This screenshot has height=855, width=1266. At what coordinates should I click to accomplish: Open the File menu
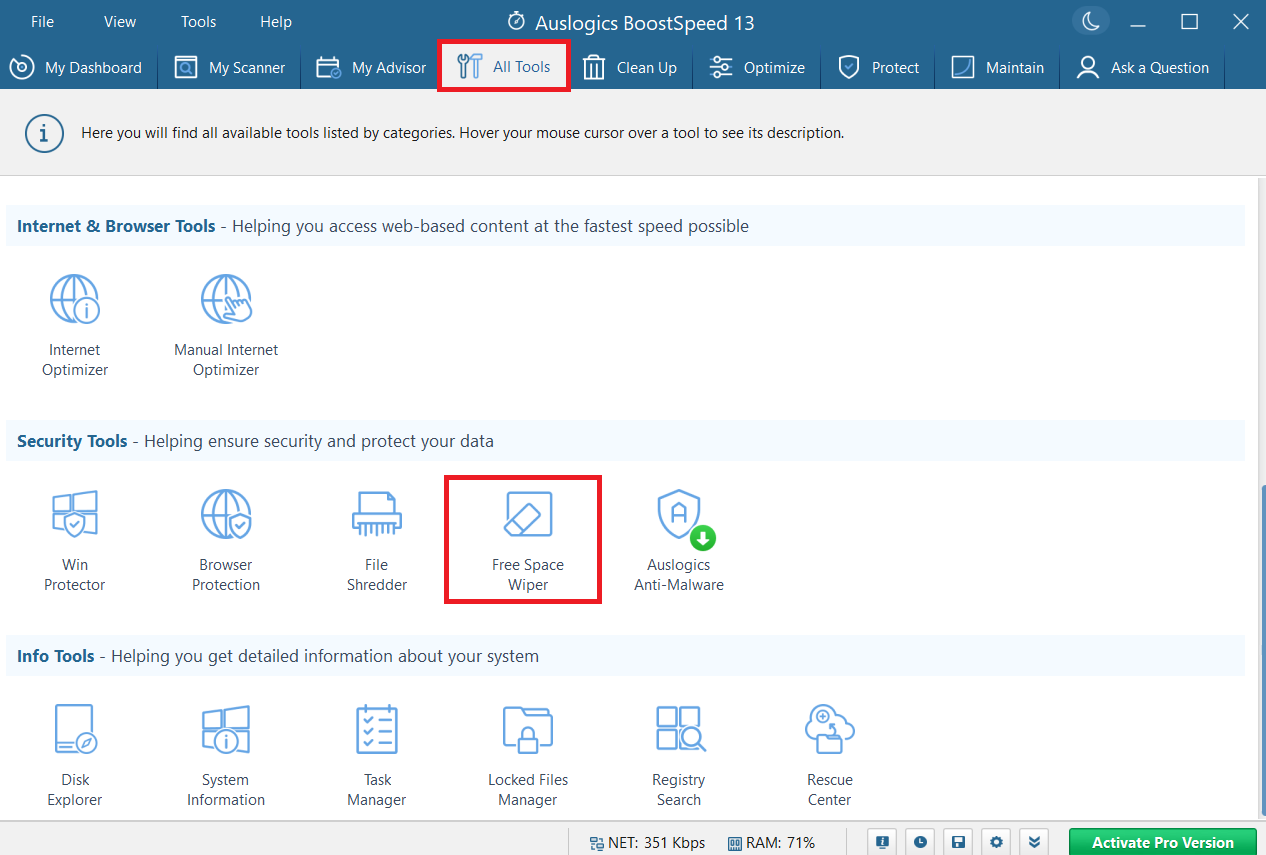click(x=42, y=22)
